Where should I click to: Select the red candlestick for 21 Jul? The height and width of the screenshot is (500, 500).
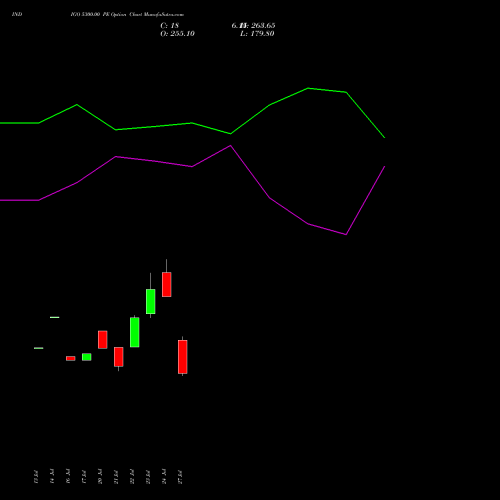click(119, 357)
